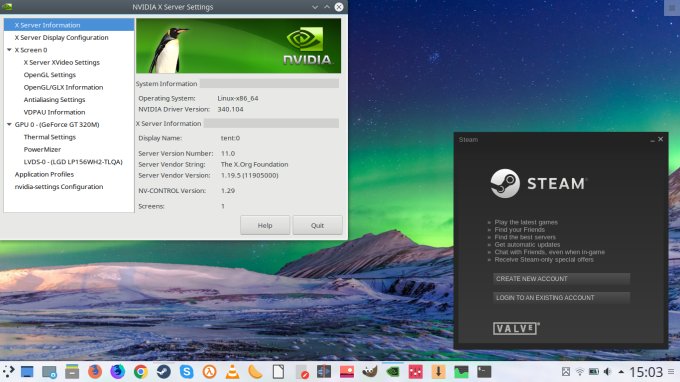Minimize the Steam window
The height and width of the screenshot is (382, 680).
pos(652,140)
